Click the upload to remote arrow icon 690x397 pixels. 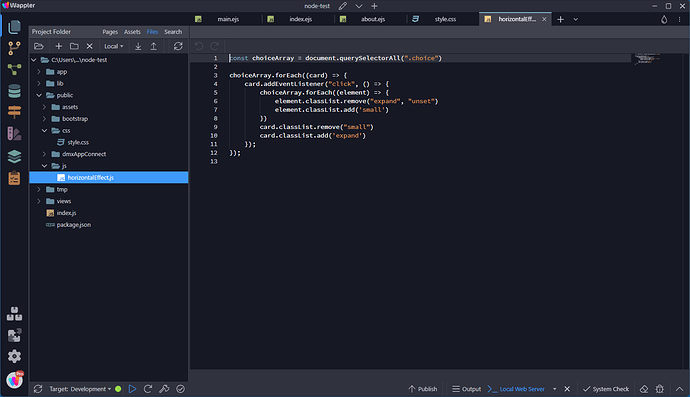(x=154, y=46)
